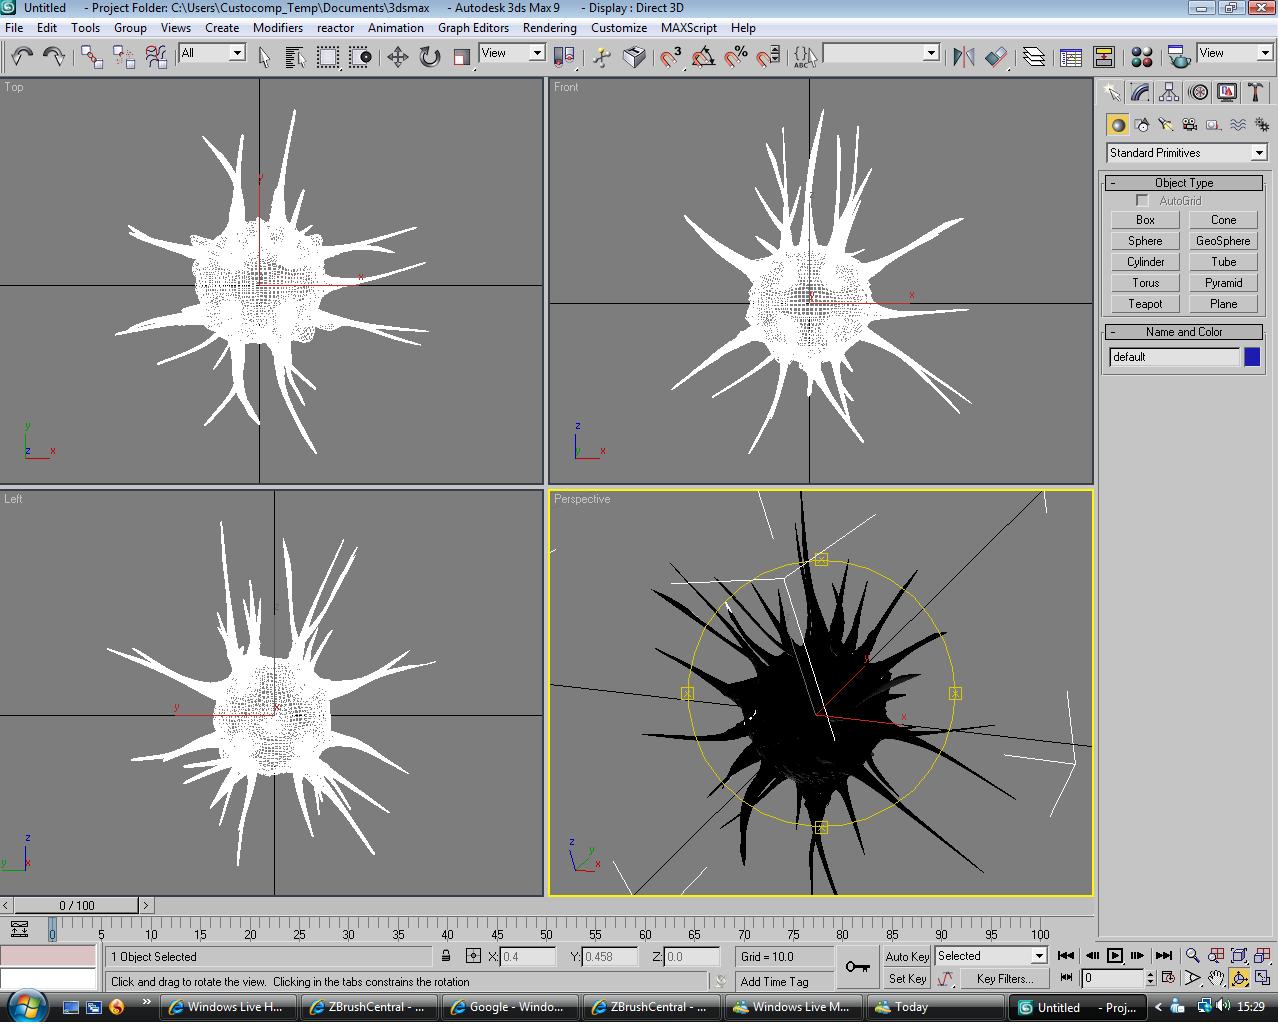This screenshot has height=1024, width=1280.
Task: Click the Play Animation button
Action: 1114,956
